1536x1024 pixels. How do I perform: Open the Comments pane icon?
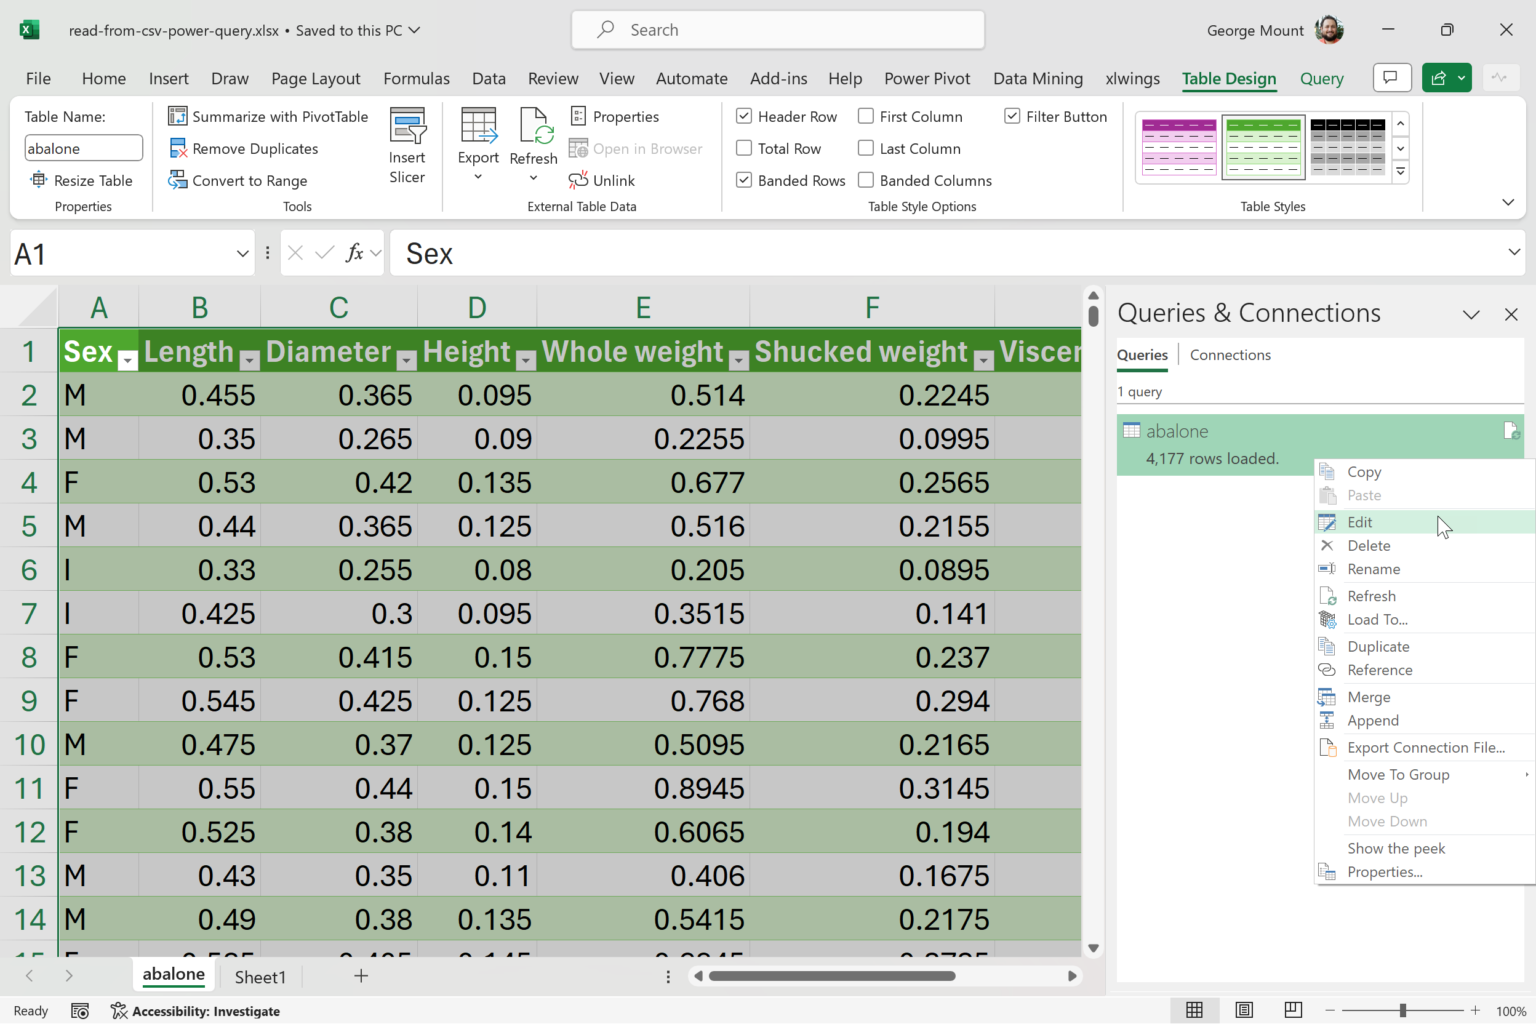(1390, 78)
